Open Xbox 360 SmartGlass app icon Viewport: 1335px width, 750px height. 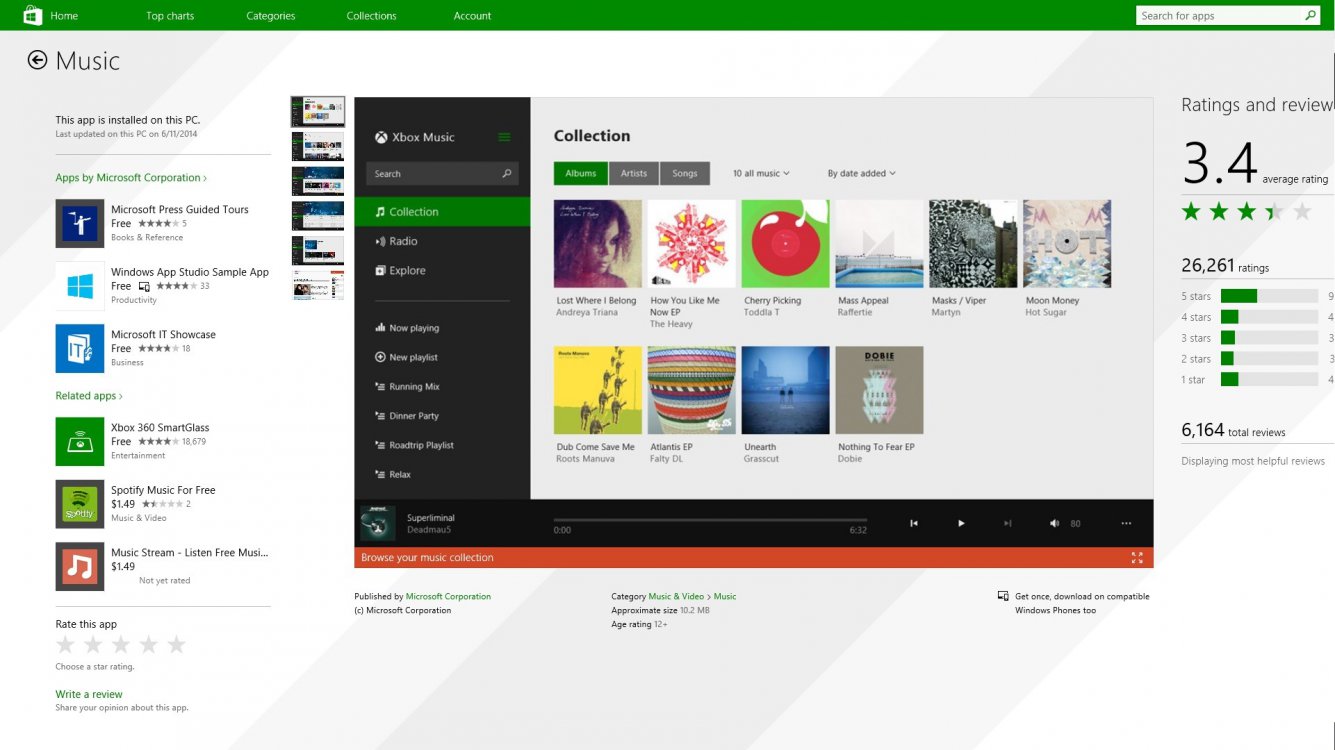[80, 441]
